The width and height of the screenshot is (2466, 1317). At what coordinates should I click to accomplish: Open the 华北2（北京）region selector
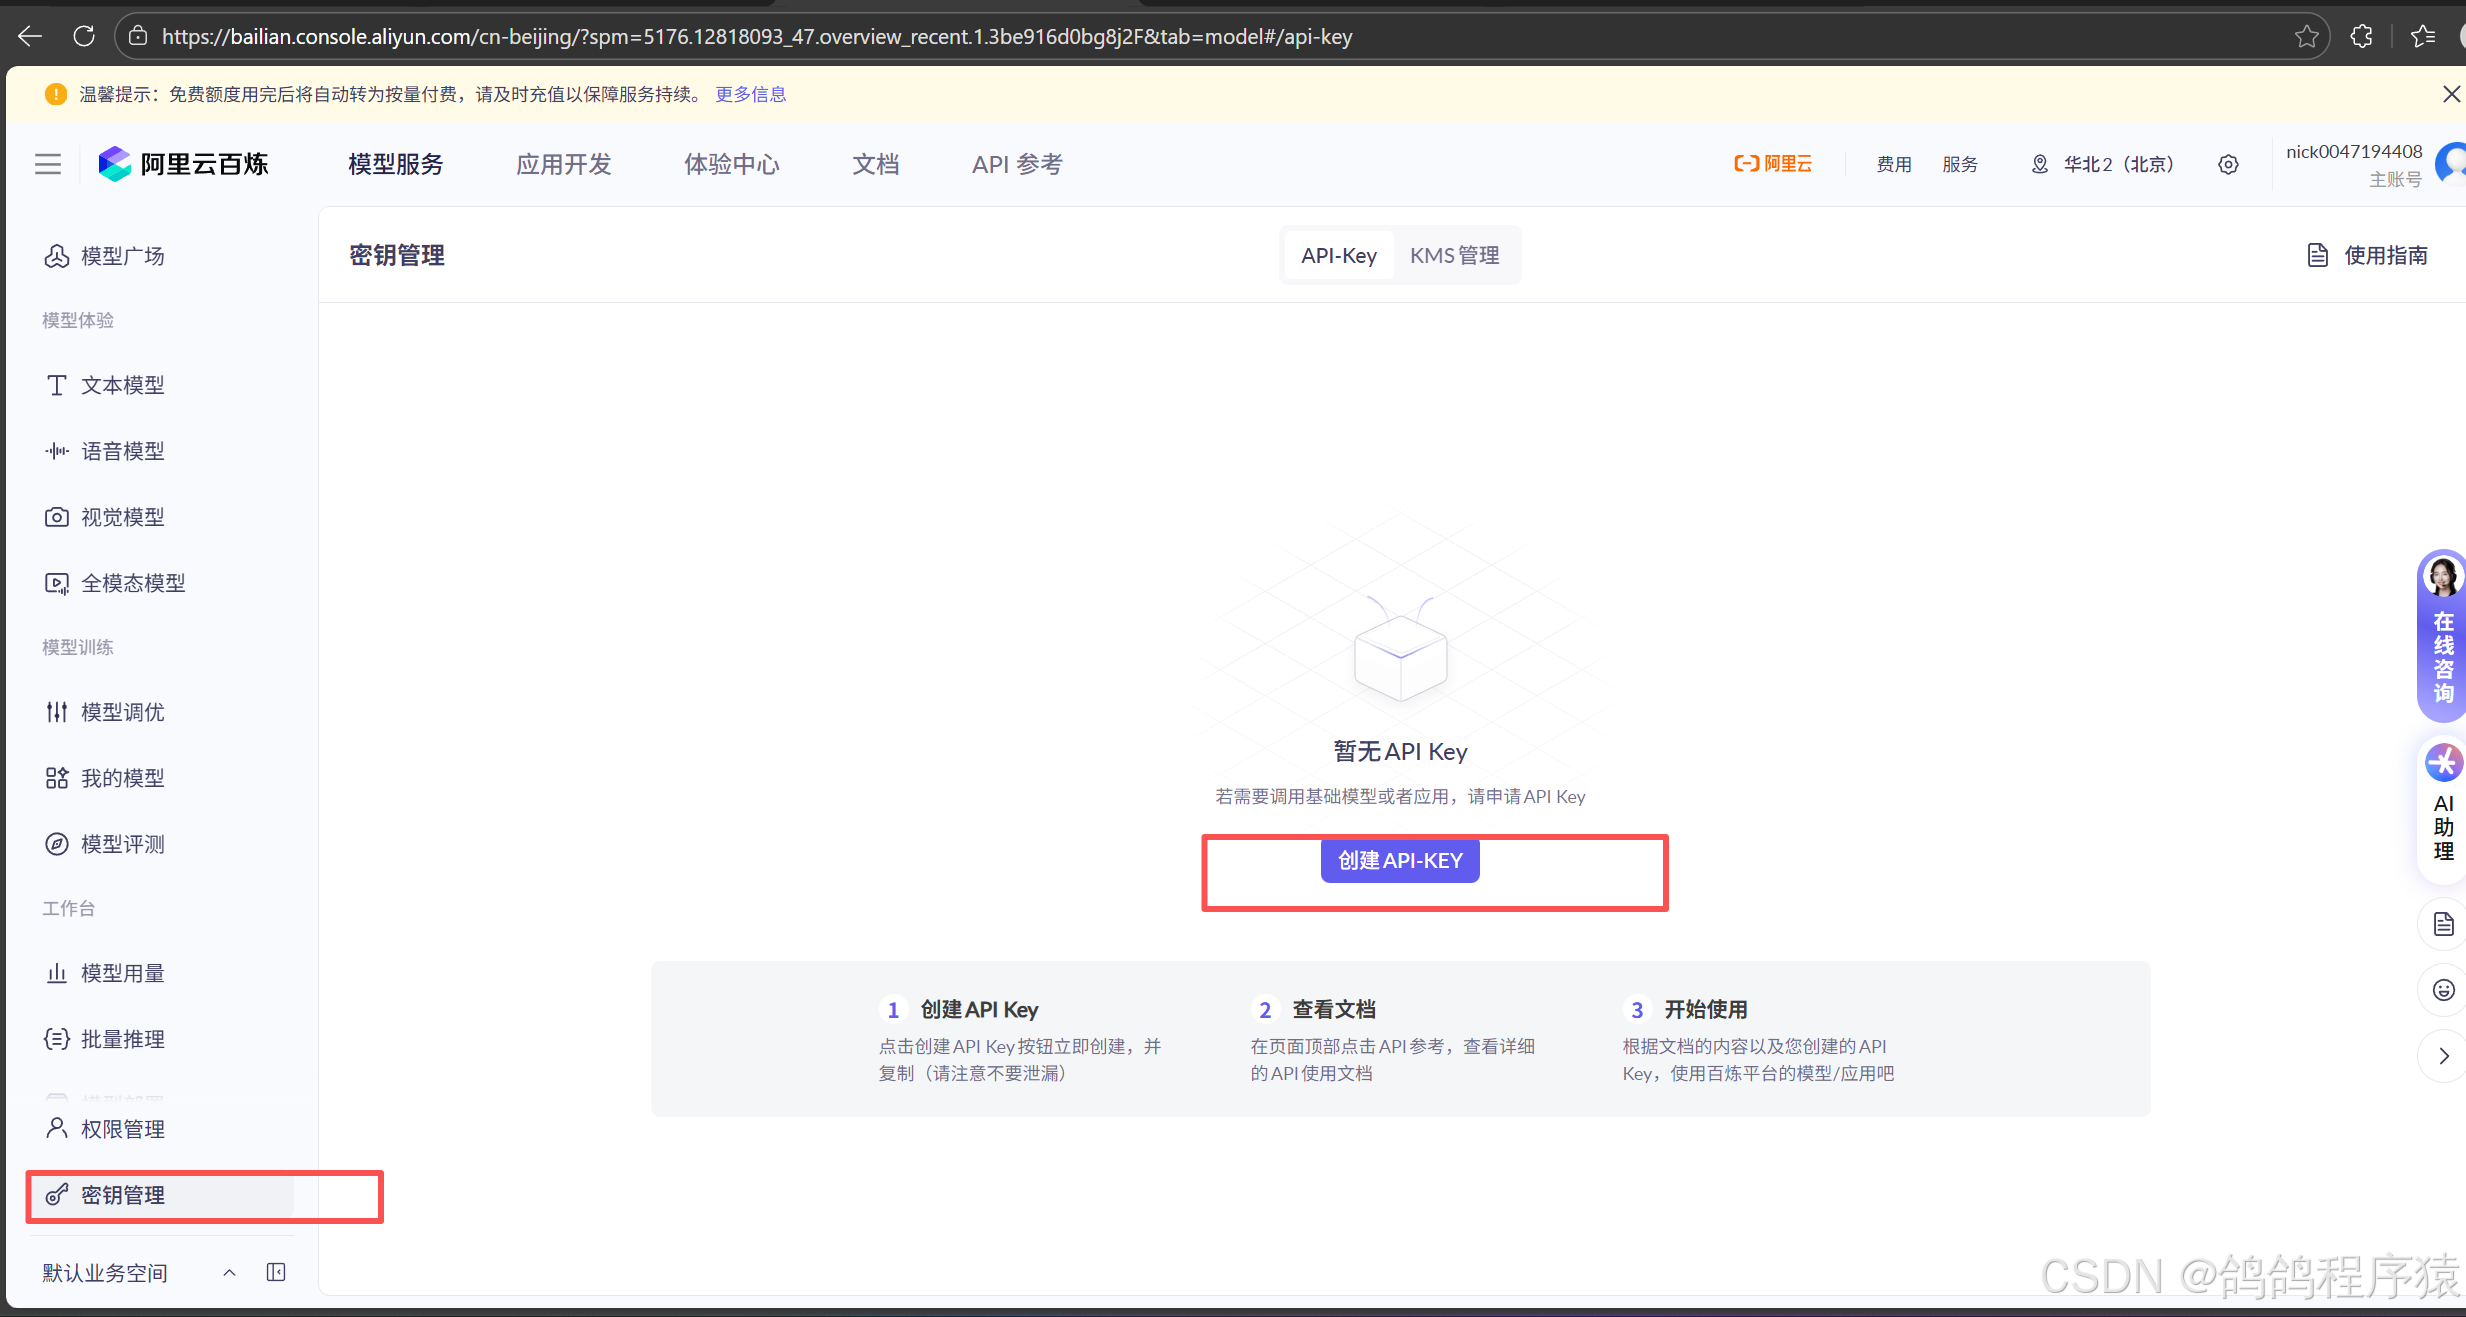[x=2104, y=164]
